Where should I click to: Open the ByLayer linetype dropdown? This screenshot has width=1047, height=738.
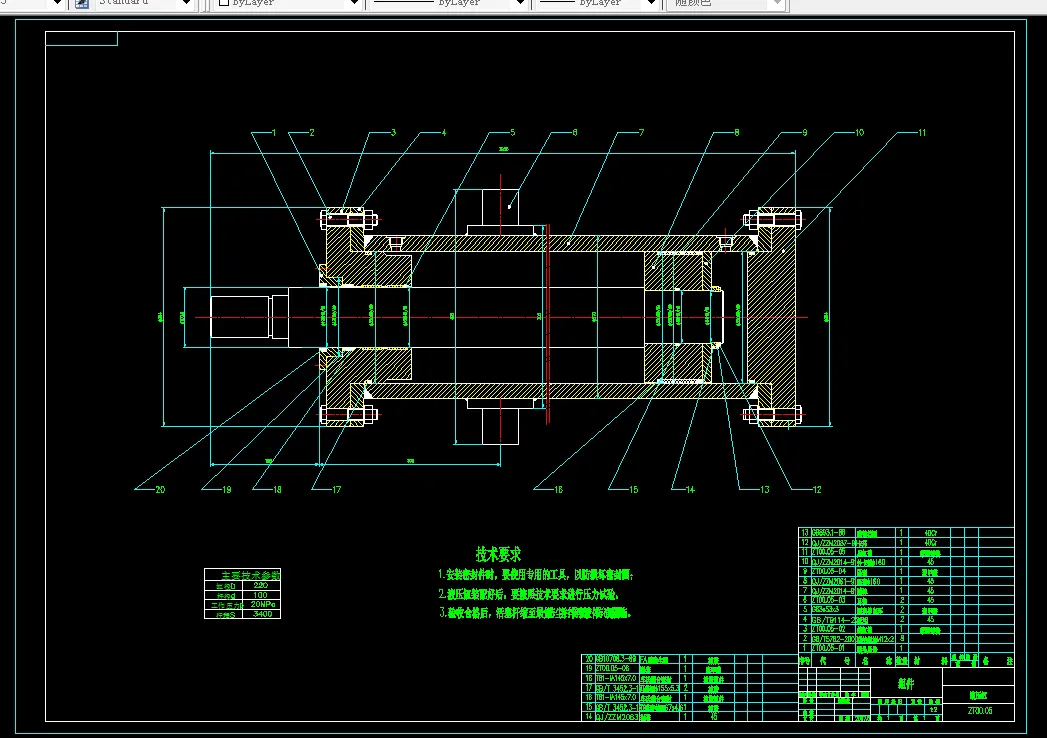[x=520, y=3]
